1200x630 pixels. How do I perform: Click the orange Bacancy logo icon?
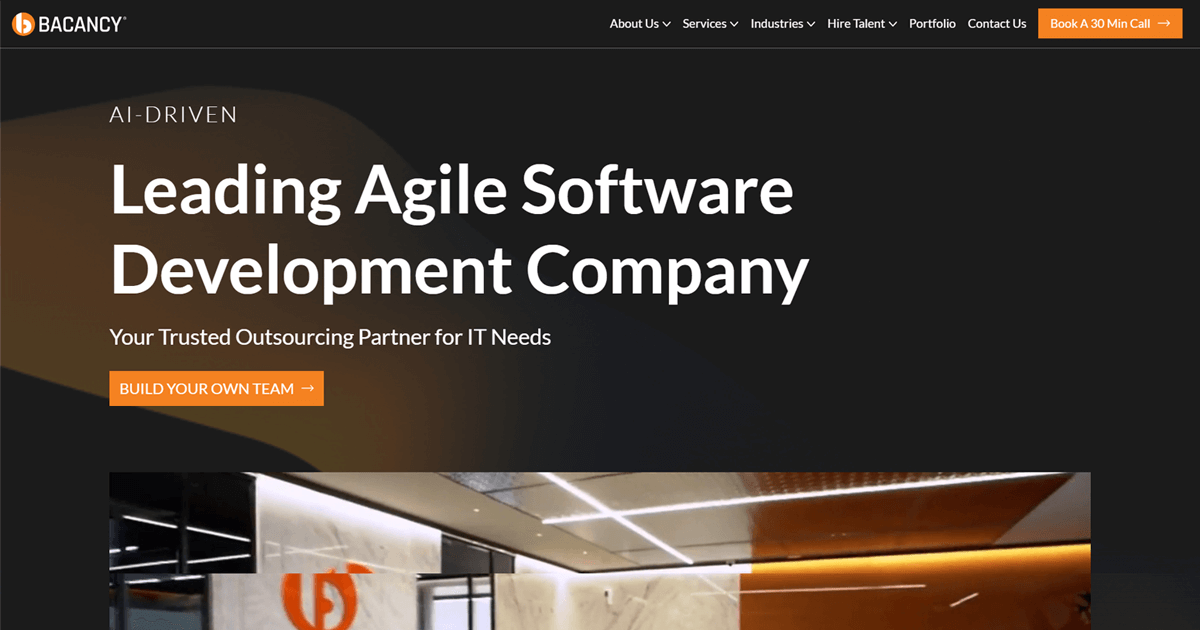[x=23, y=24]
